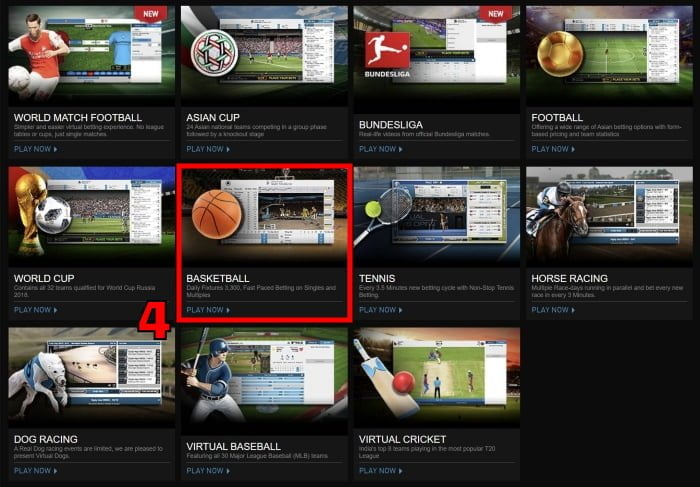Select the TENNIS title text

tap(377, 279)
